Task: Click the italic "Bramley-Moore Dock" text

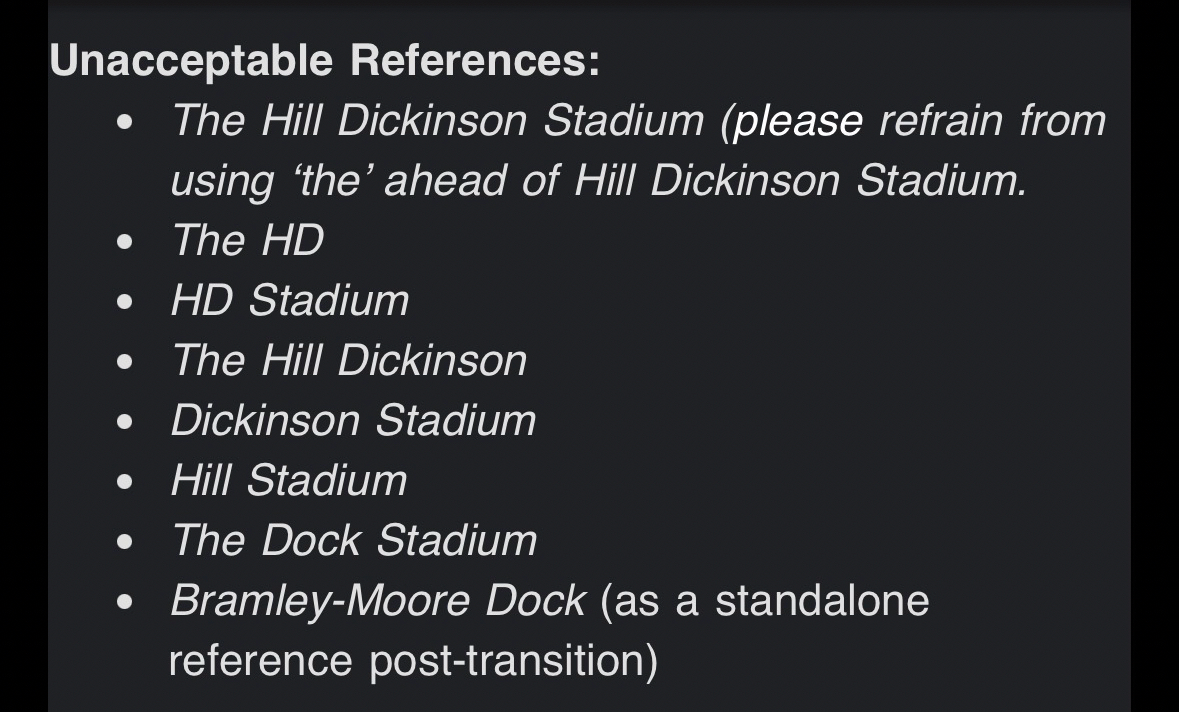Action: pos(377,601)
